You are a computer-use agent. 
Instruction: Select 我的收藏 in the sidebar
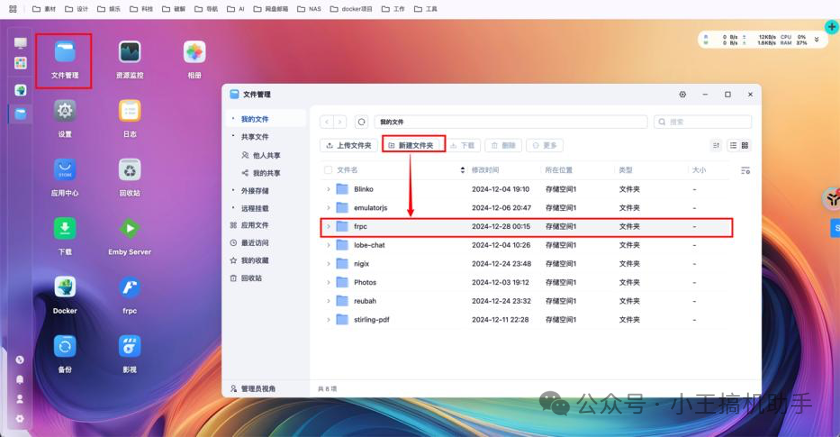pyautogui.click(x=255, y=260)
